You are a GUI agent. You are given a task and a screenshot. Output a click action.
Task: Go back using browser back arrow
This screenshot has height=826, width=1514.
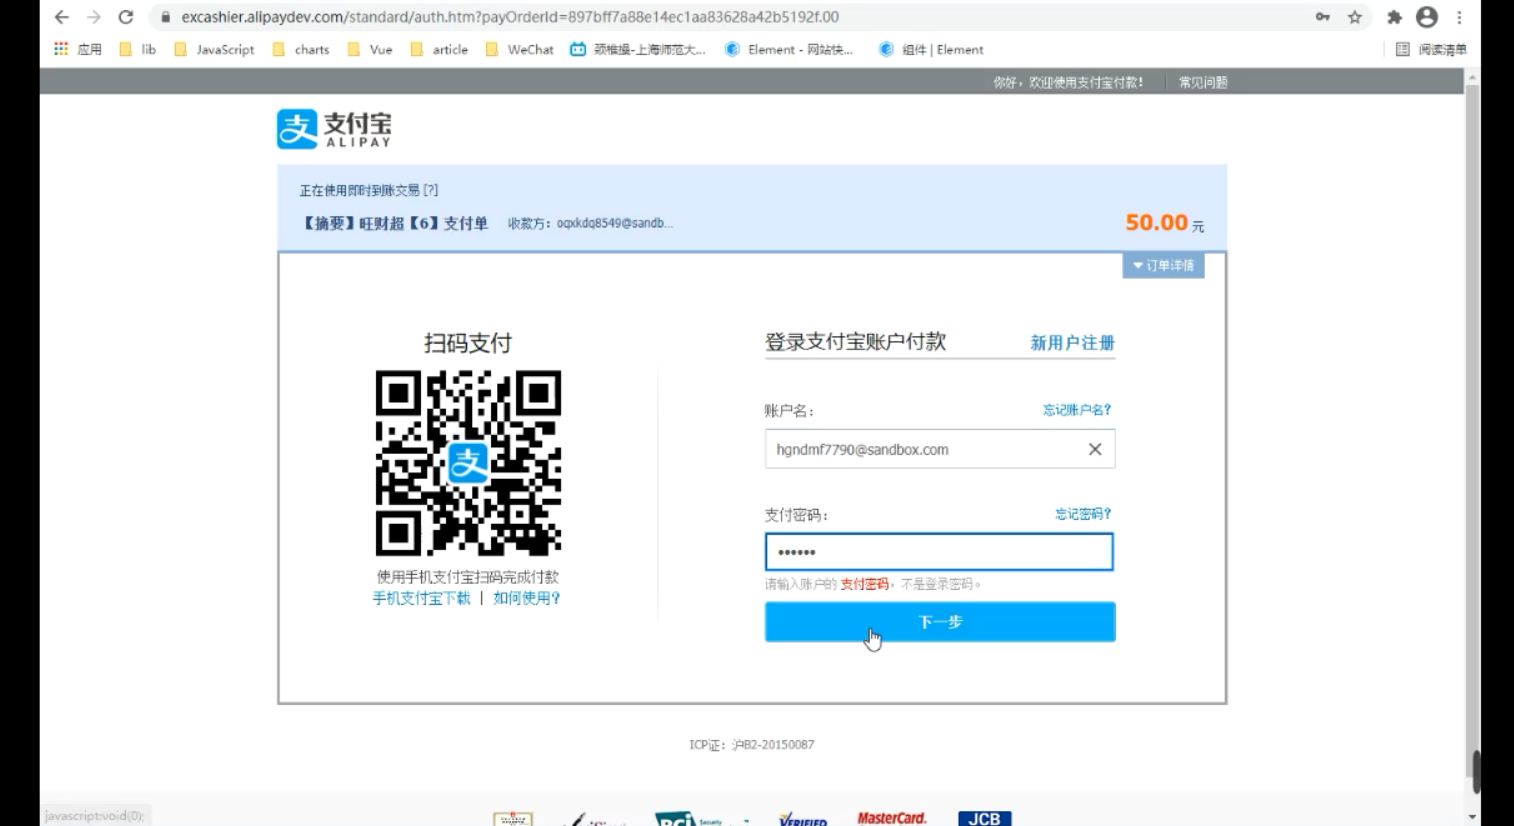62,17
